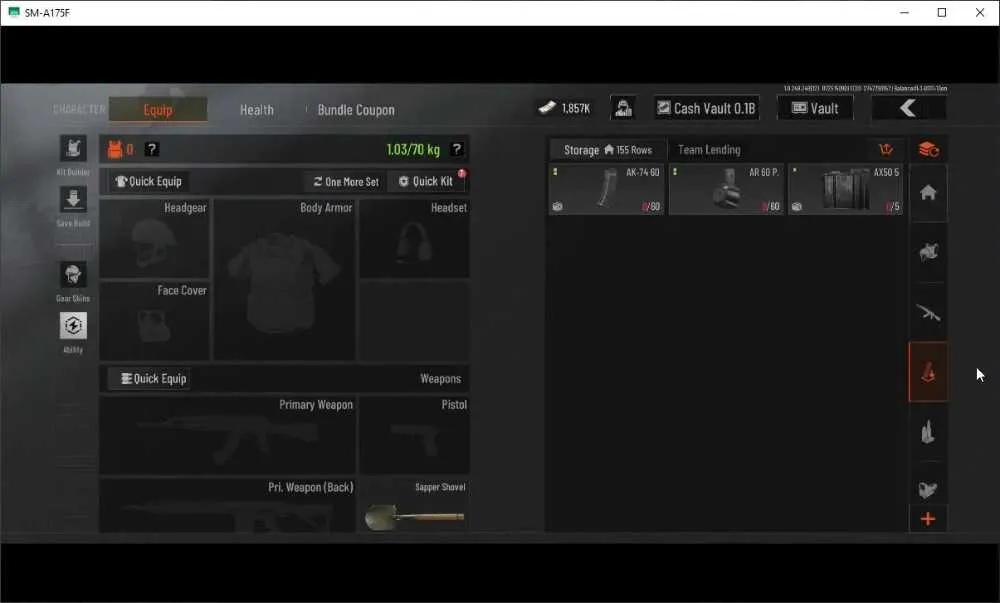Open the Ability lightning icon

[73, 326]
